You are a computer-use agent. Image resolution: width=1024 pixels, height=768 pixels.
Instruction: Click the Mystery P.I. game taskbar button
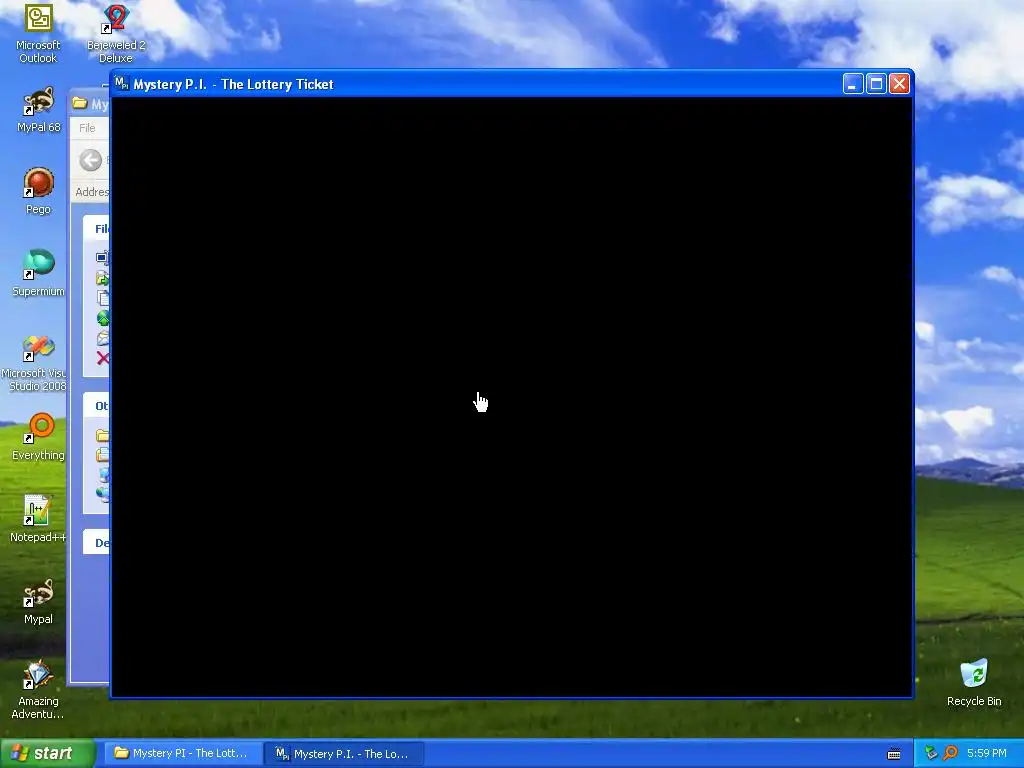click(344, 754)
